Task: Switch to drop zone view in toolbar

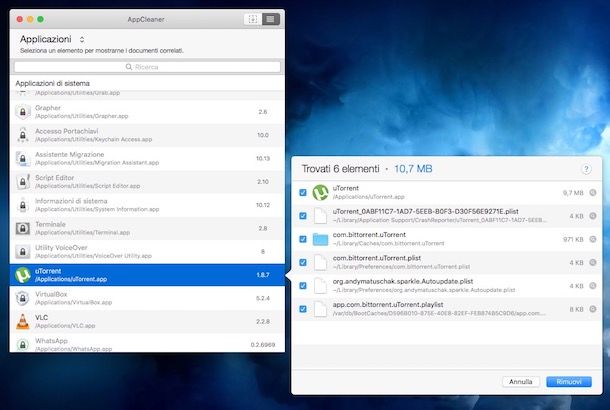Action: (x=253, y=19)
